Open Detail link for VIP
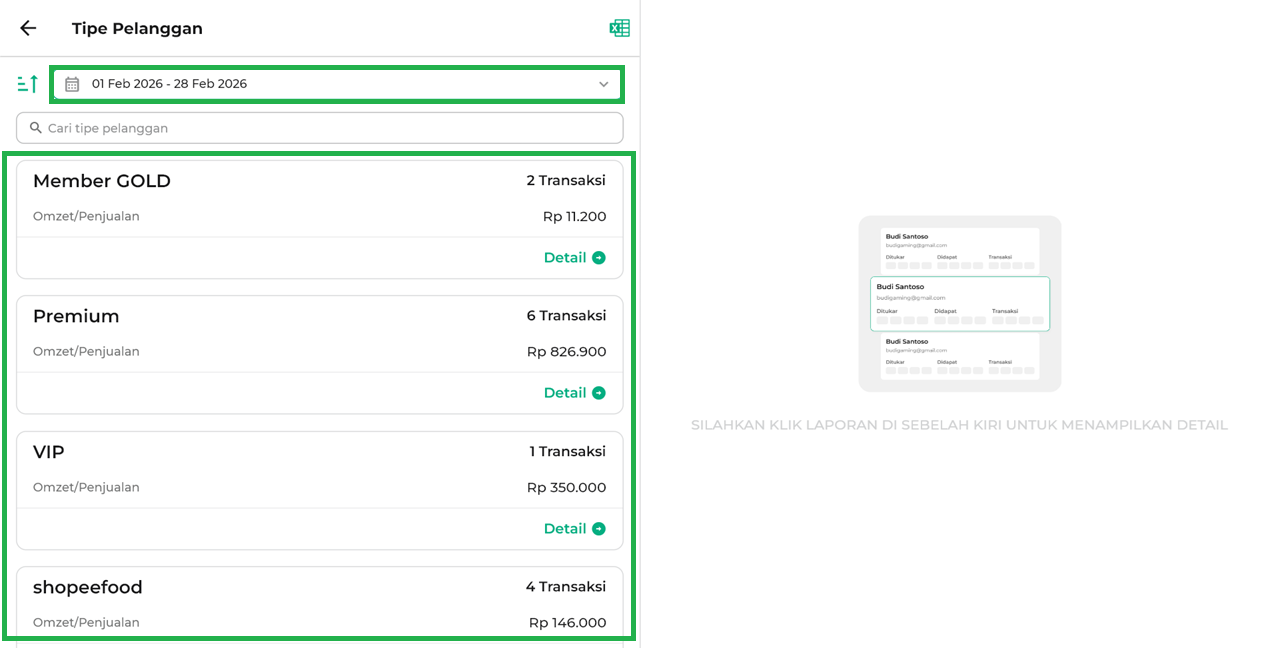This screenshot has height=648, width=1262. click(x=564, y=529)
